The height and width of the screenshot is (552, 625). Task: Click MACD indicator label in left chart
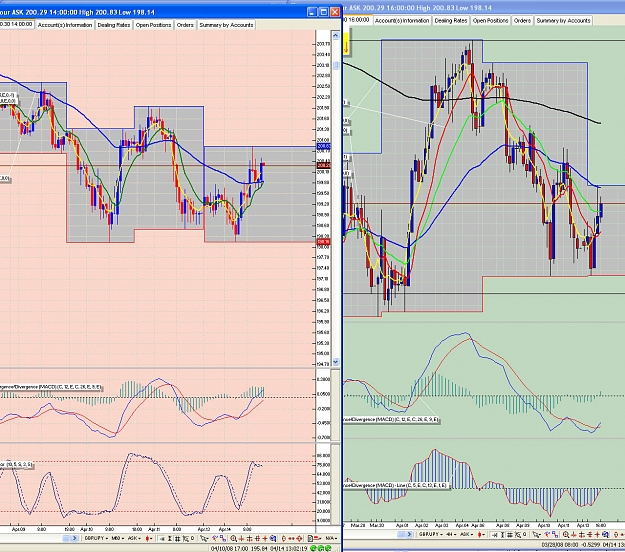tap(51, 387)
